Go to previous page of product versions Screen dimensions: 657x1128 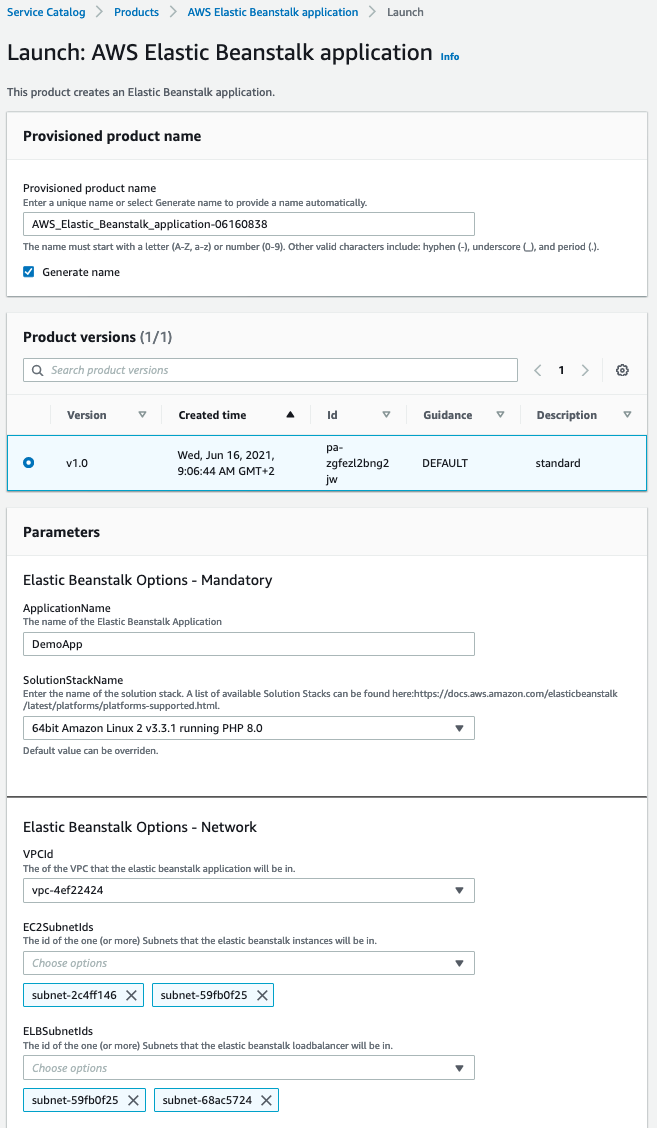(x=538, y=370)
